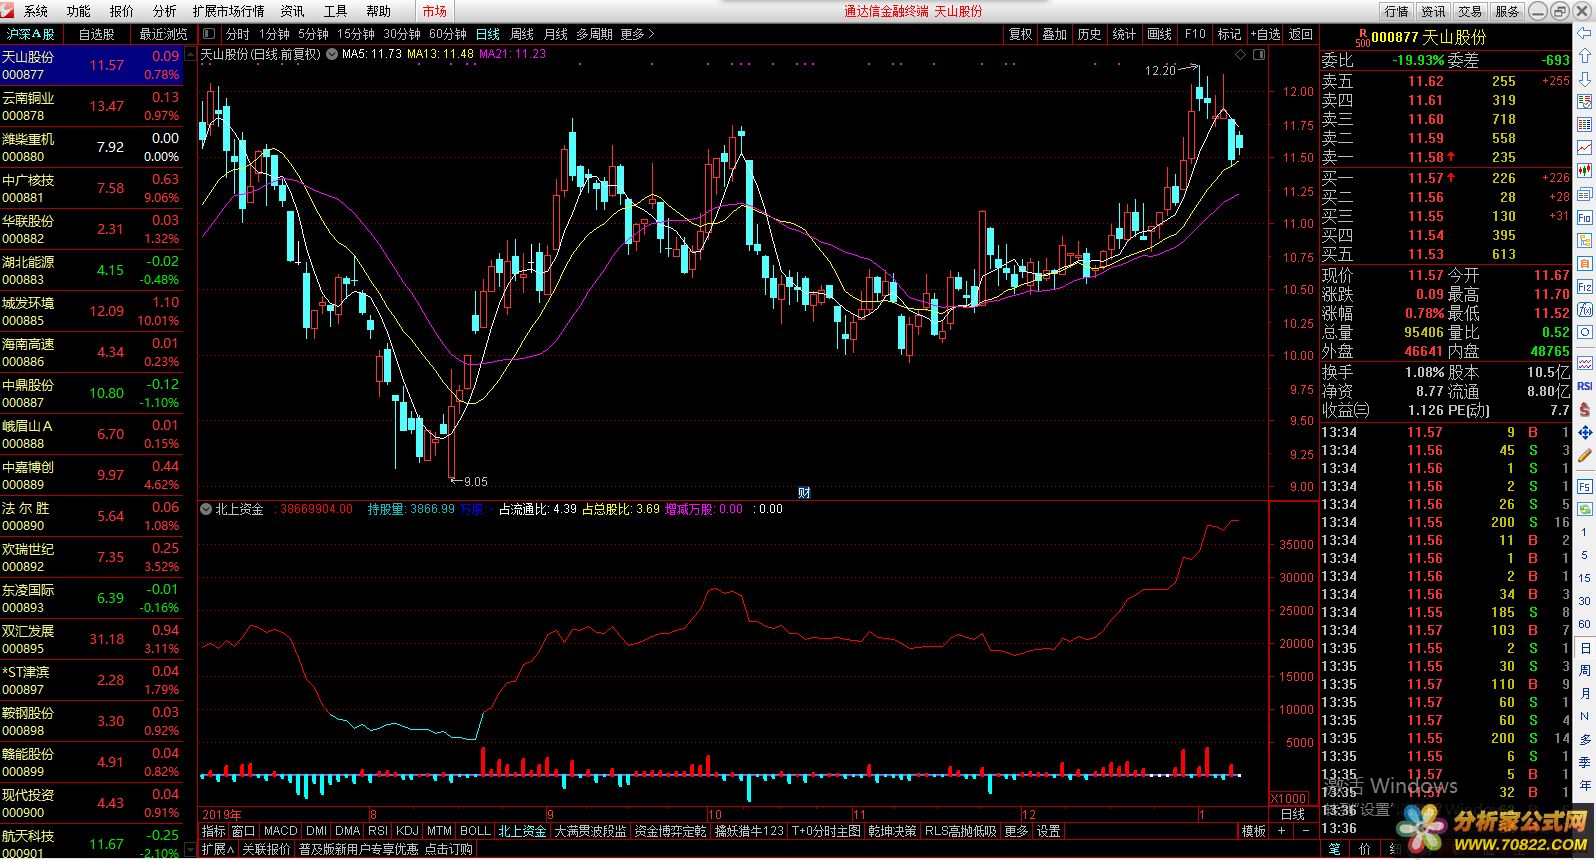This screenshot has height=860, width=1596.
Task: Expand the 更多 time period options
Action: tap(637, 34)
